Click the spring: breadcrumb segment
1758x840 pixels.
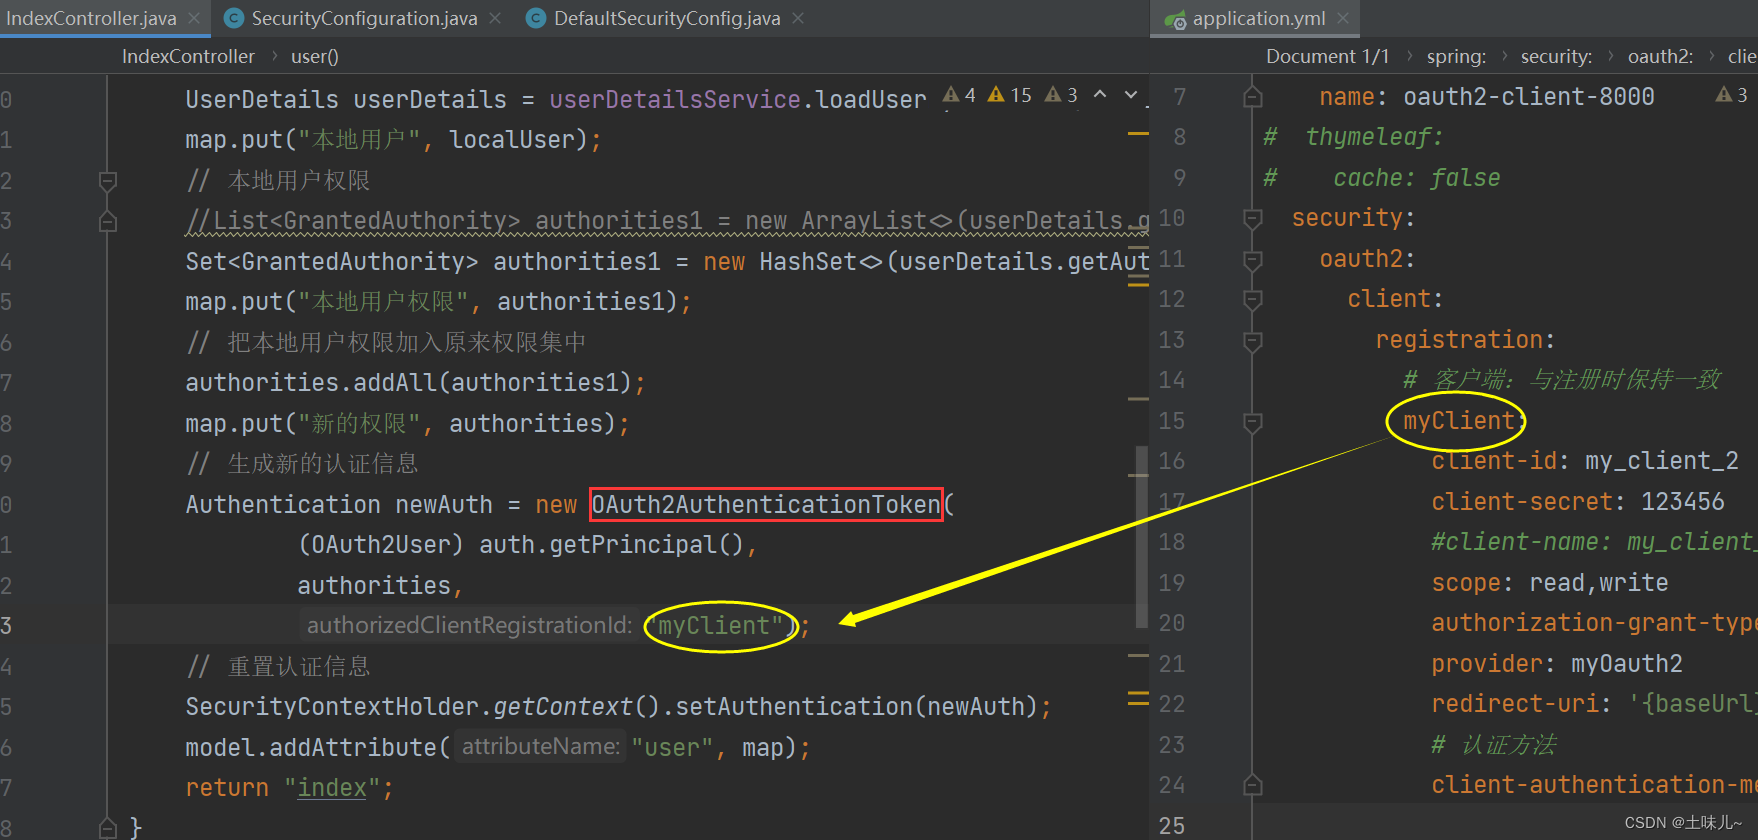pos(1456,56)
